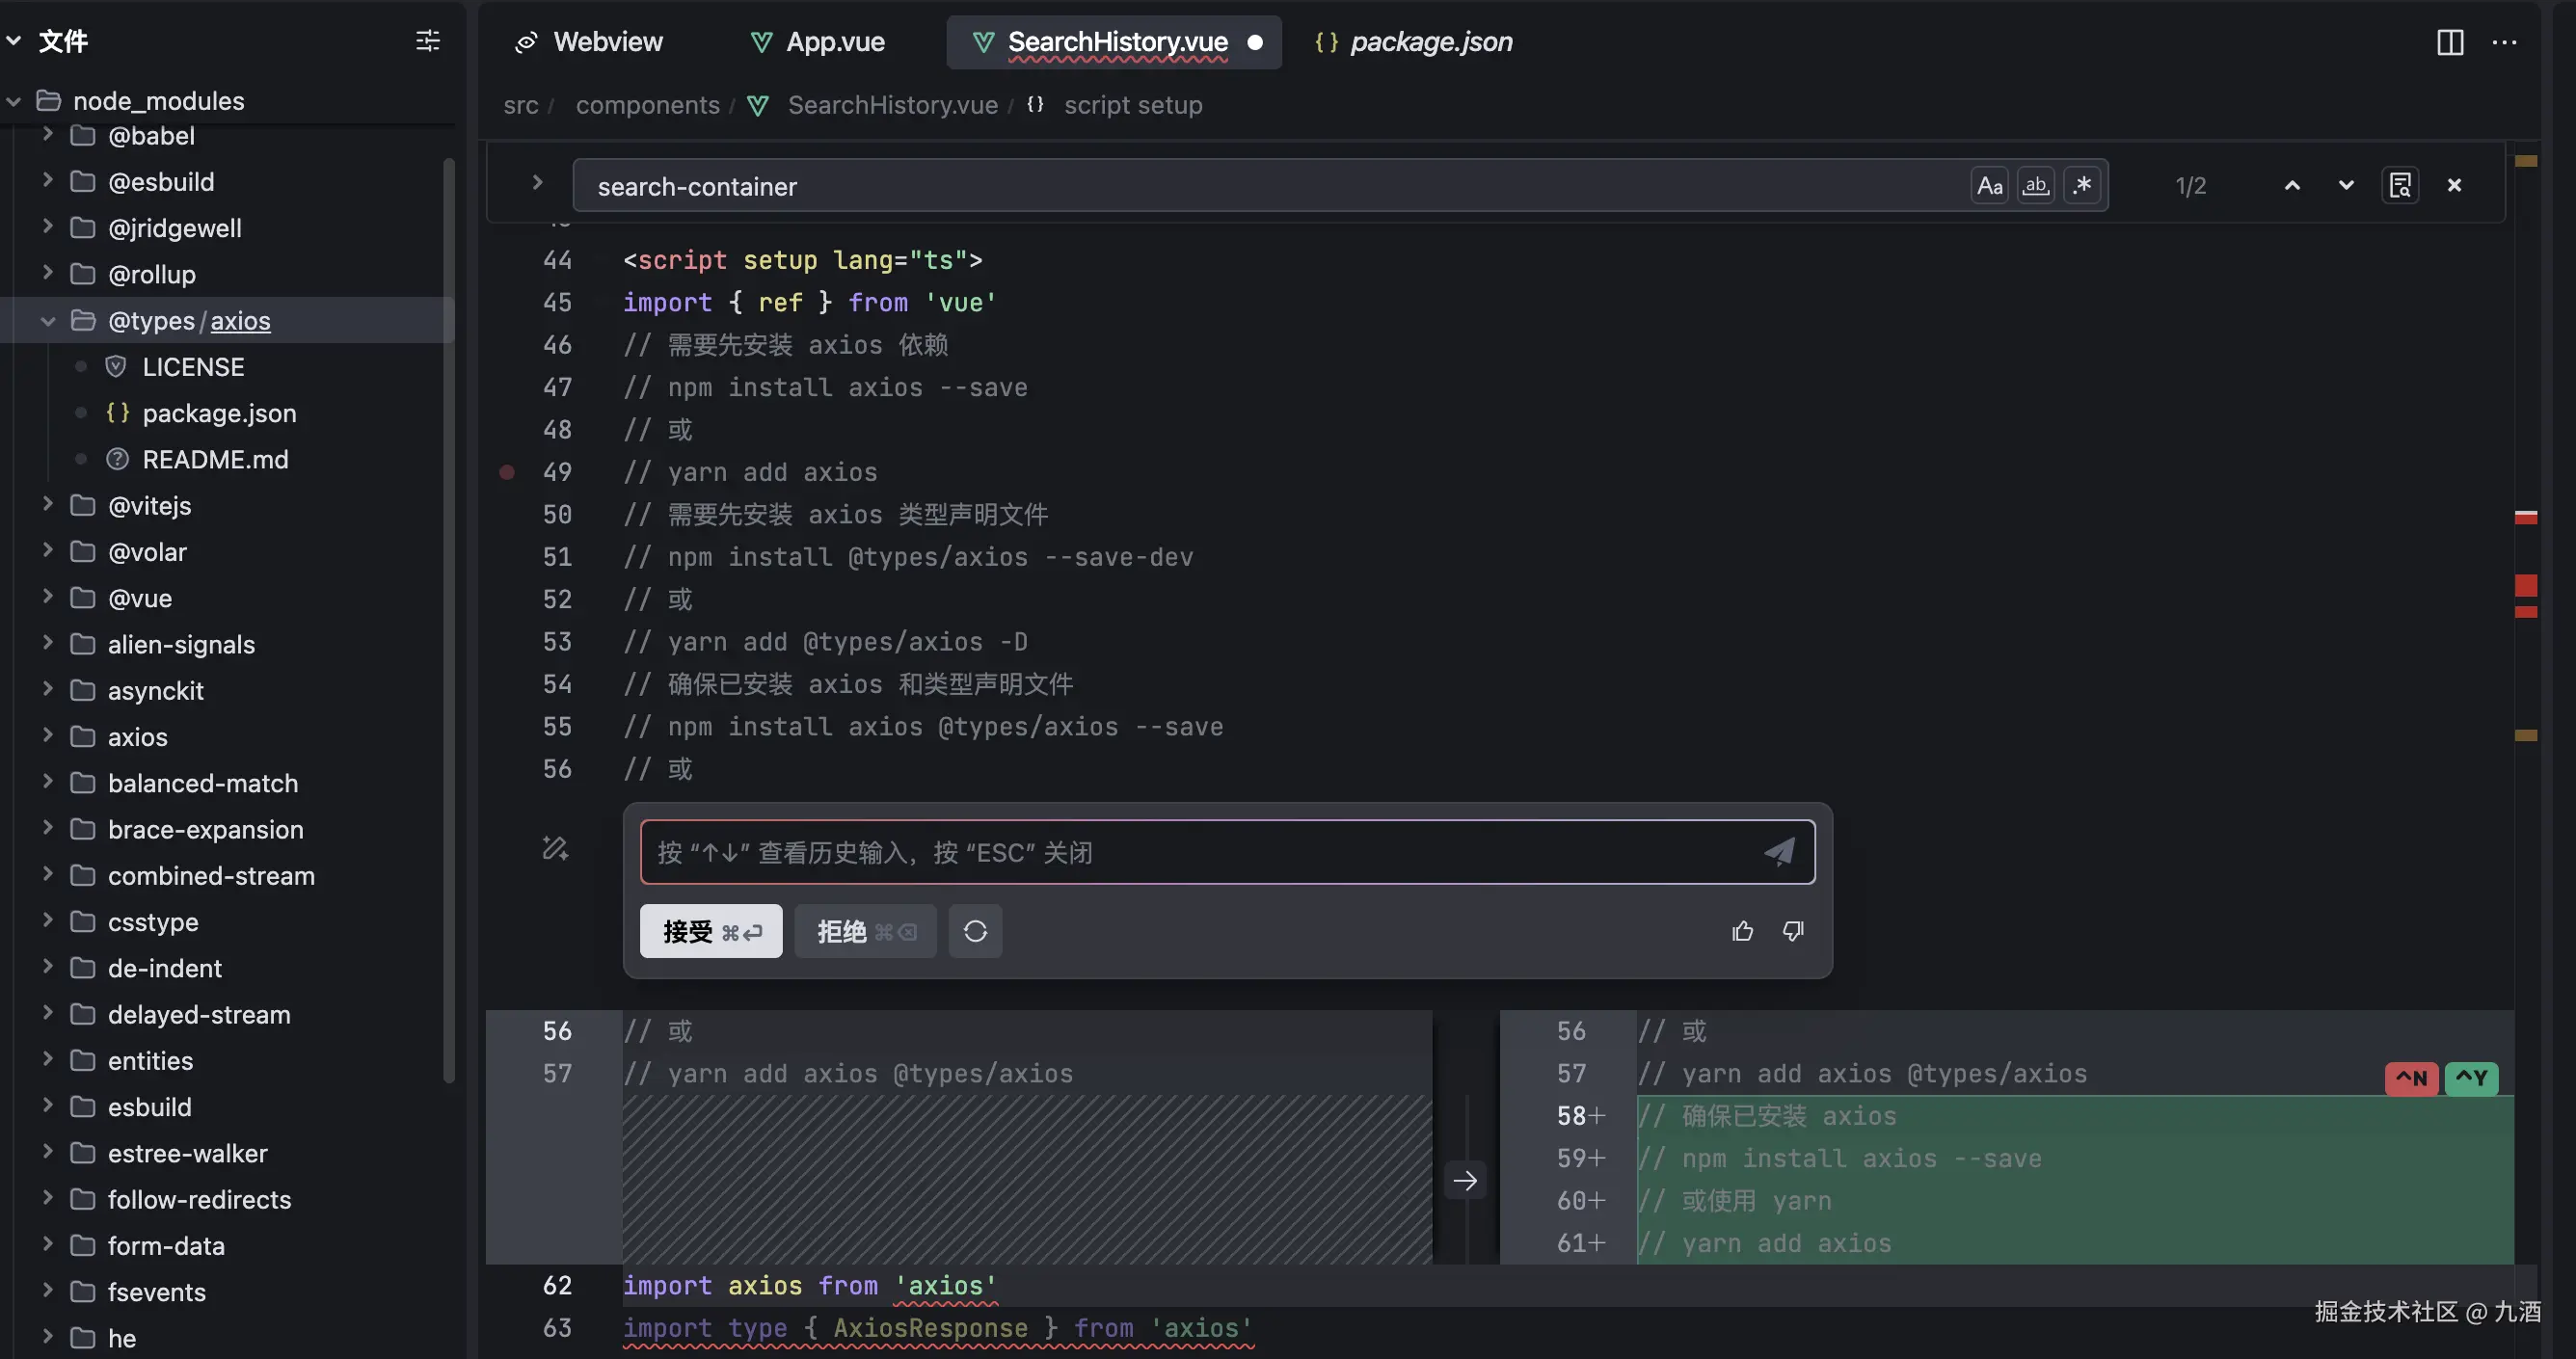Open the file panel filter settings icon
This screenshot has width=2576, height=1359.
tap(427, 41)
